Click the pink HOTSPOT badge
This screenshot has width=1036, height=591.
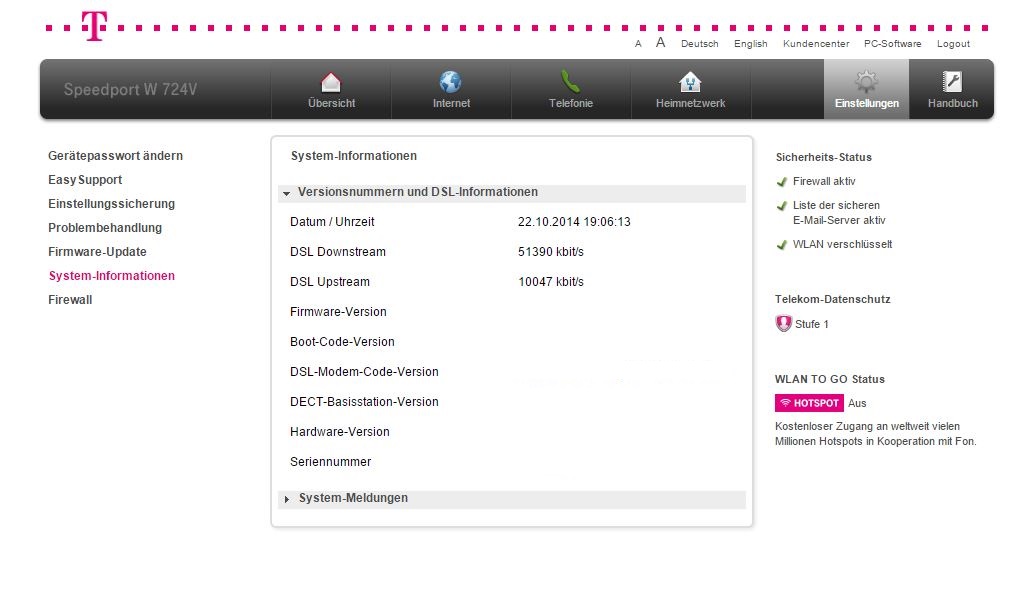tap(809, 403)
